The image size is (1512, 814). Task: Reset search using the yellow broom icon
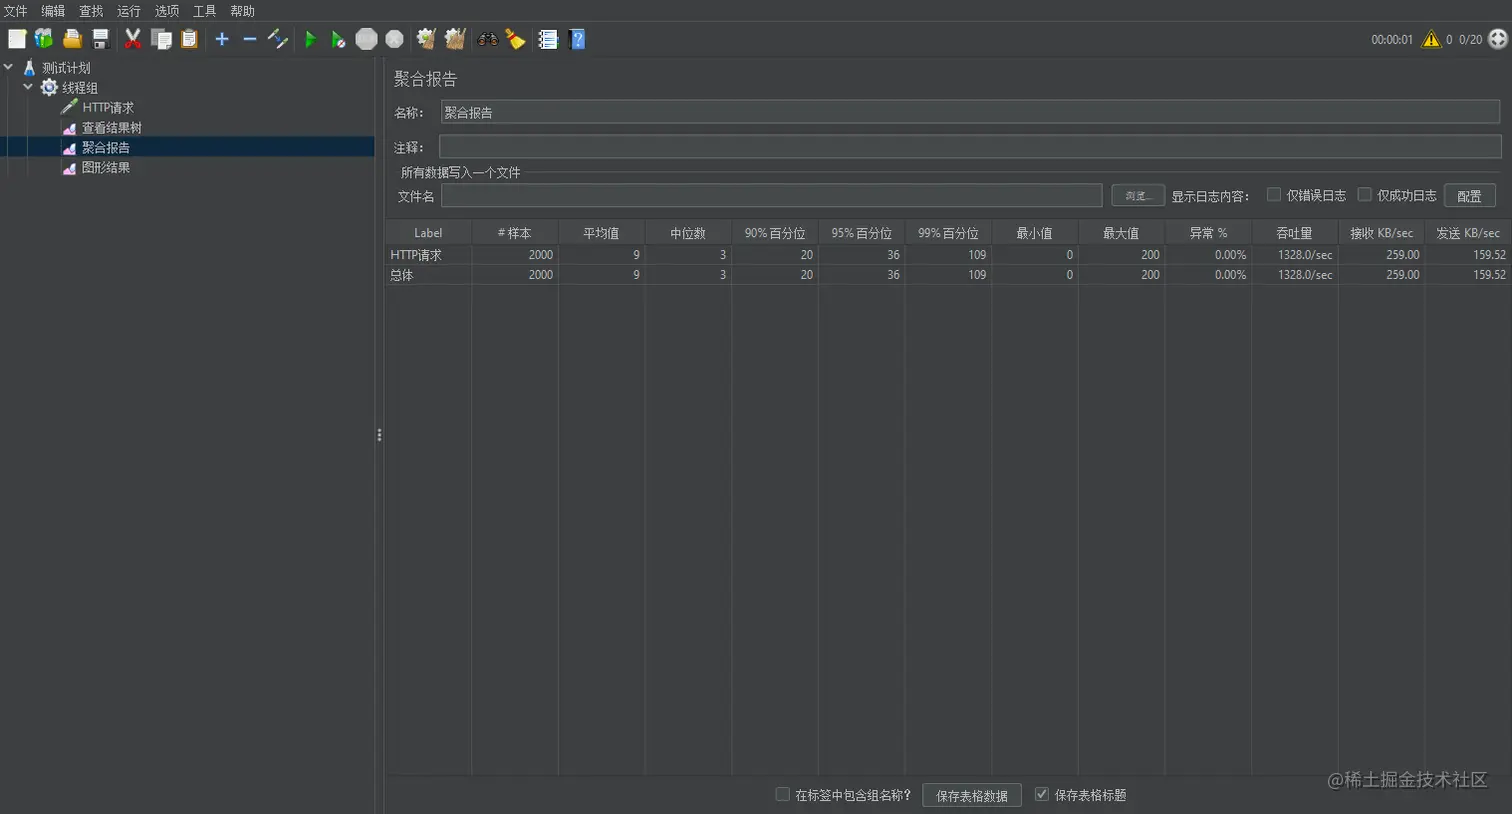tap(515, 39)
